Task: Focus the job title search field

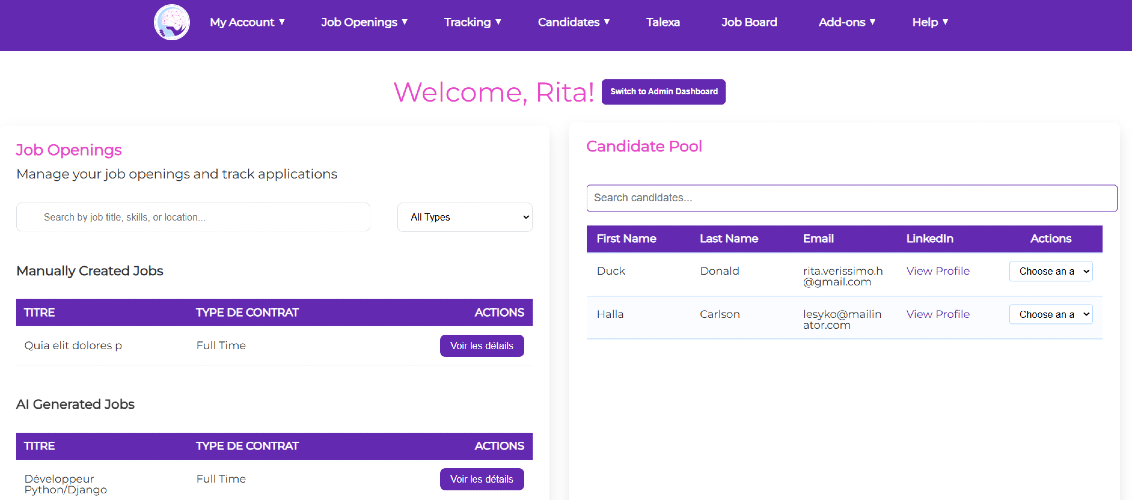Action: pyautogui.click(x=193, y=216)
